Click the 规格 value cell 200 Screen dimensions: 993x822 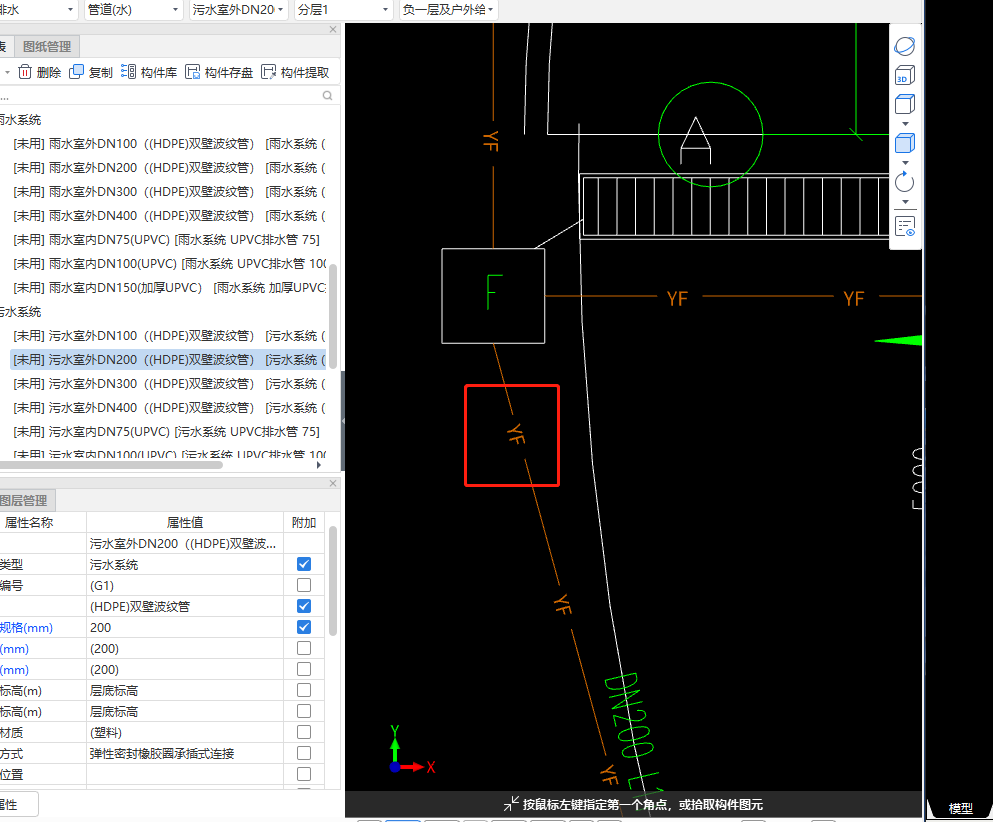coord(185,628)
